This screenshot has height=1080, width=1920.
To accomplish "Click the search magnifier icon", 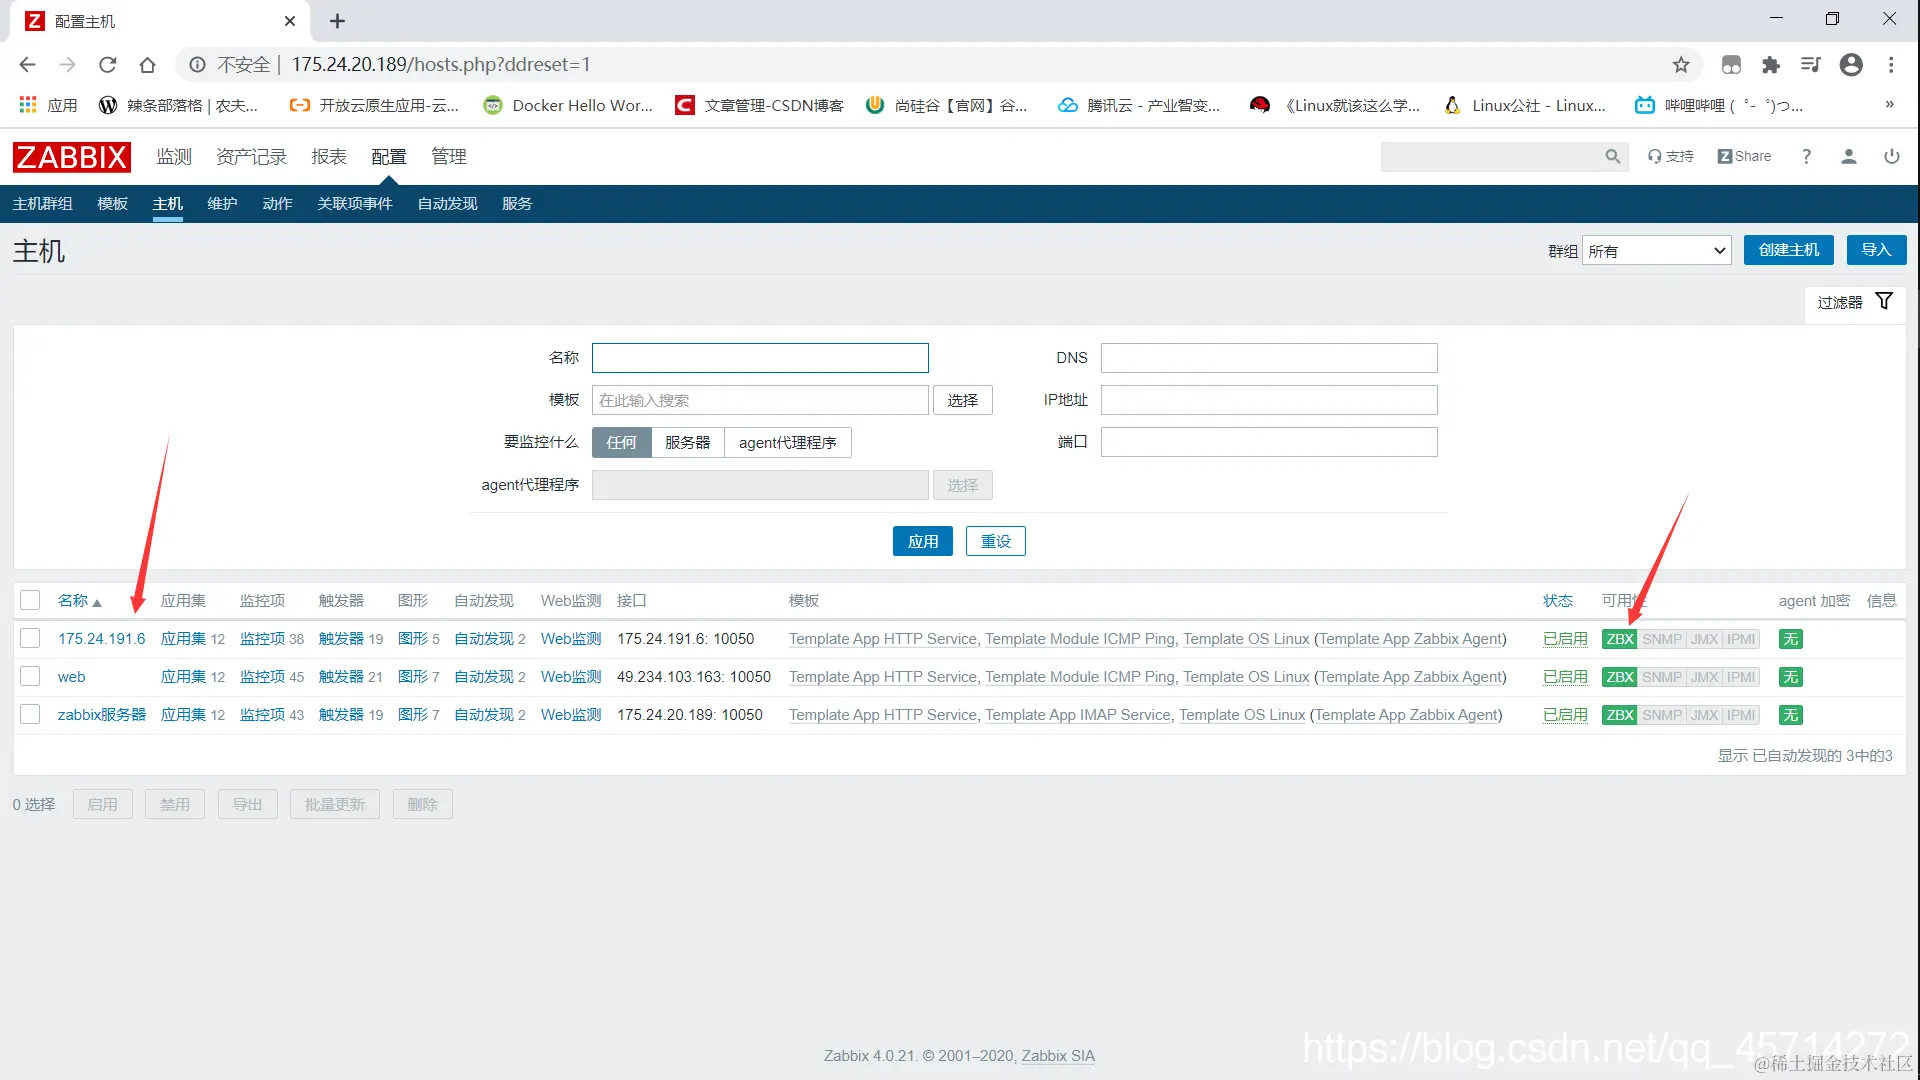I will pyautogui.click(x=1612, y=157).
